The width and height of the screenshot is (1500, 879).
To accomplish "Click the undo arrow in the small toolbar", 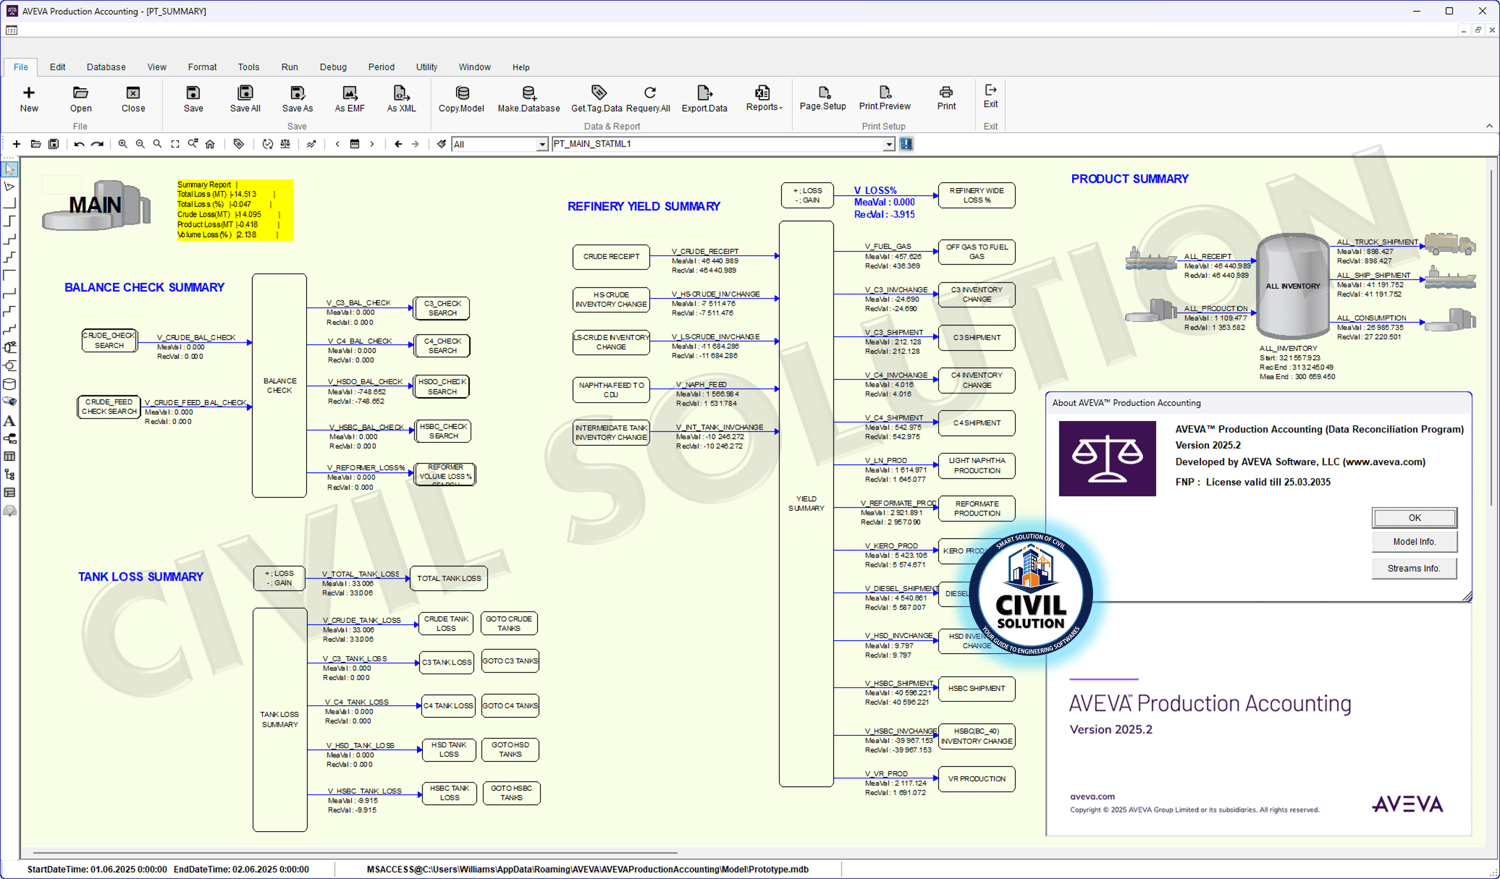I will pos(79,144).
